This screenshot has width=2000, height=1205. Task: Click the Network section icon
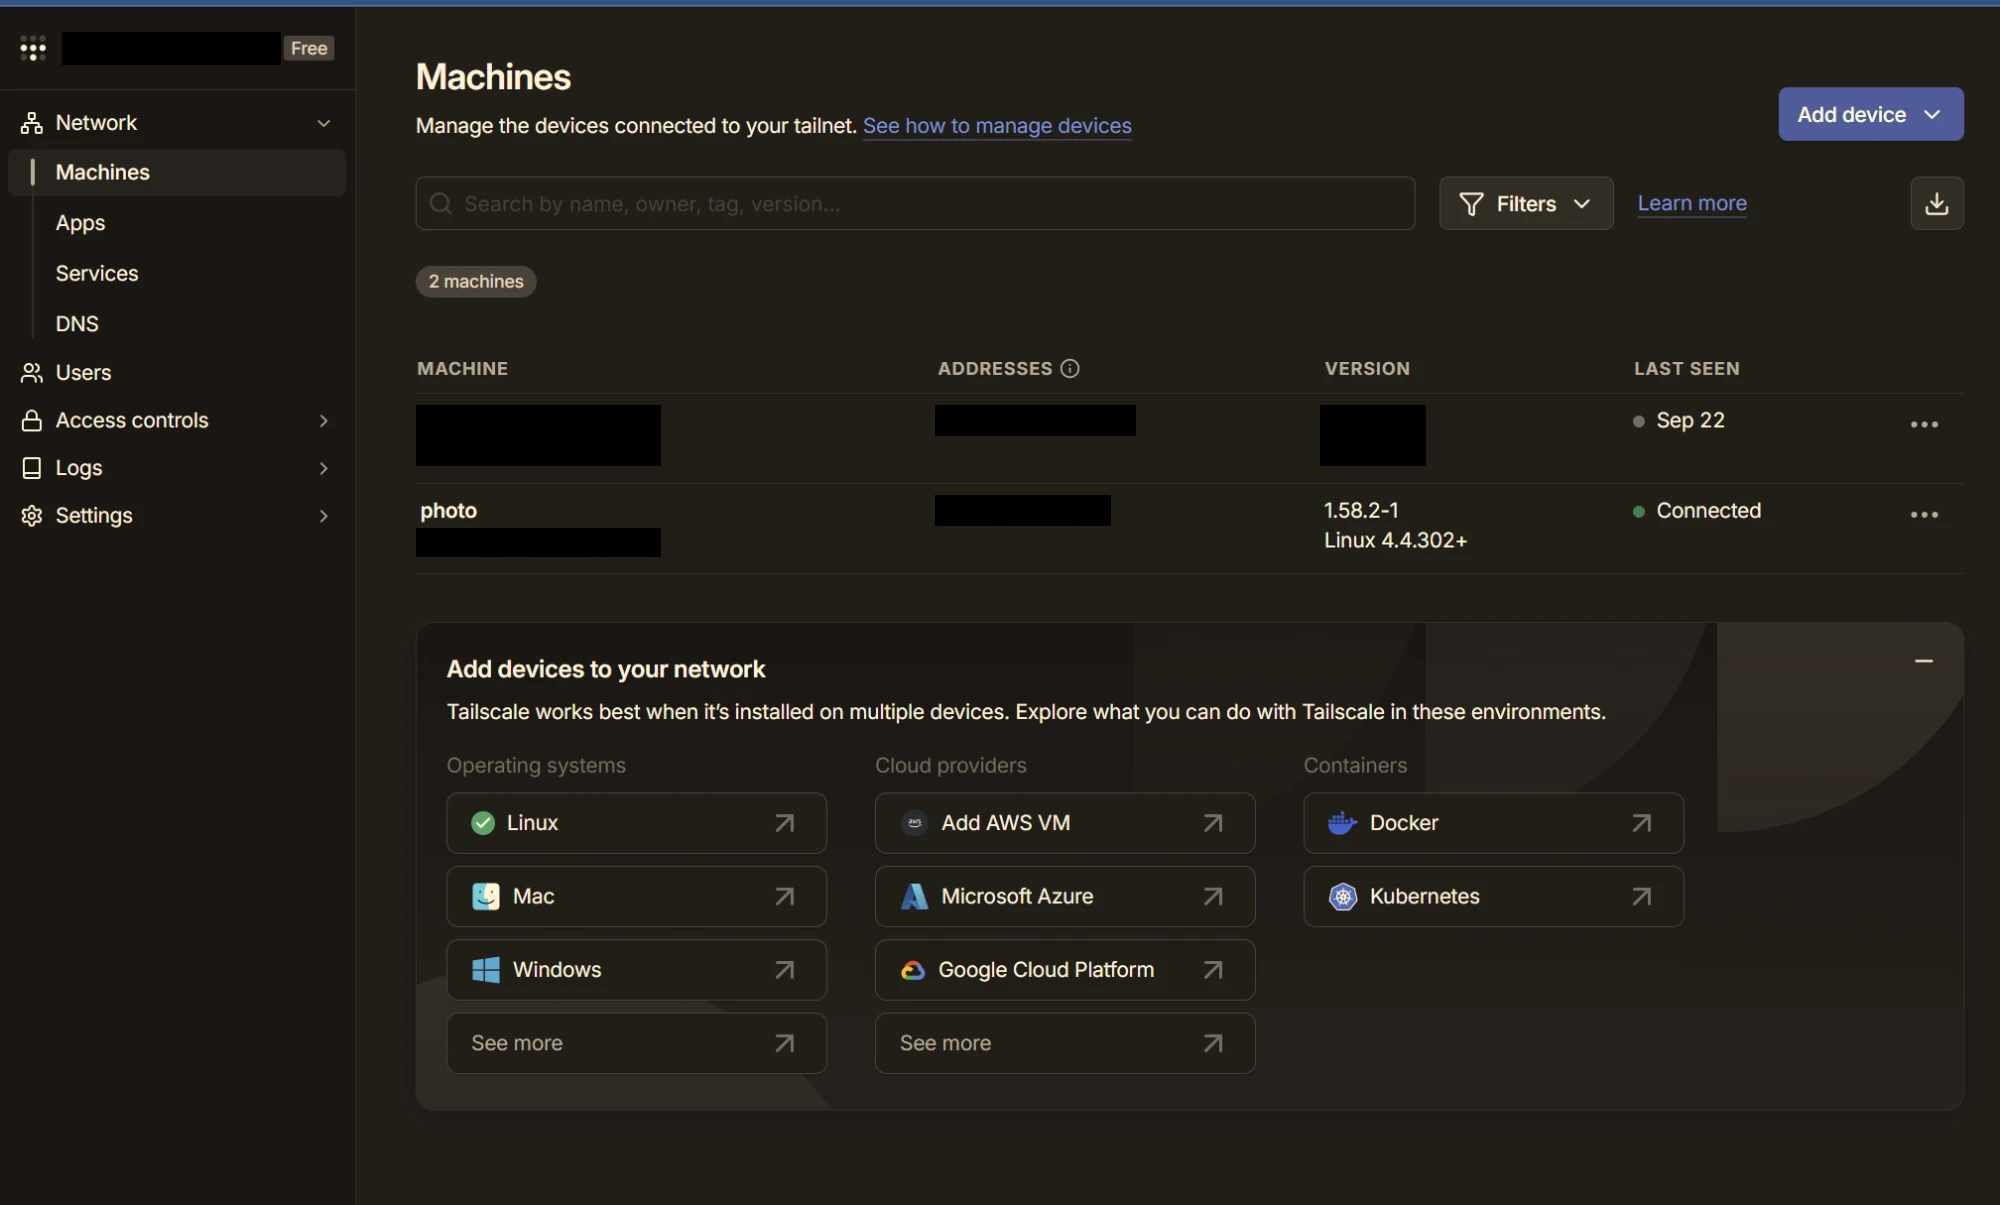(32, 123)
